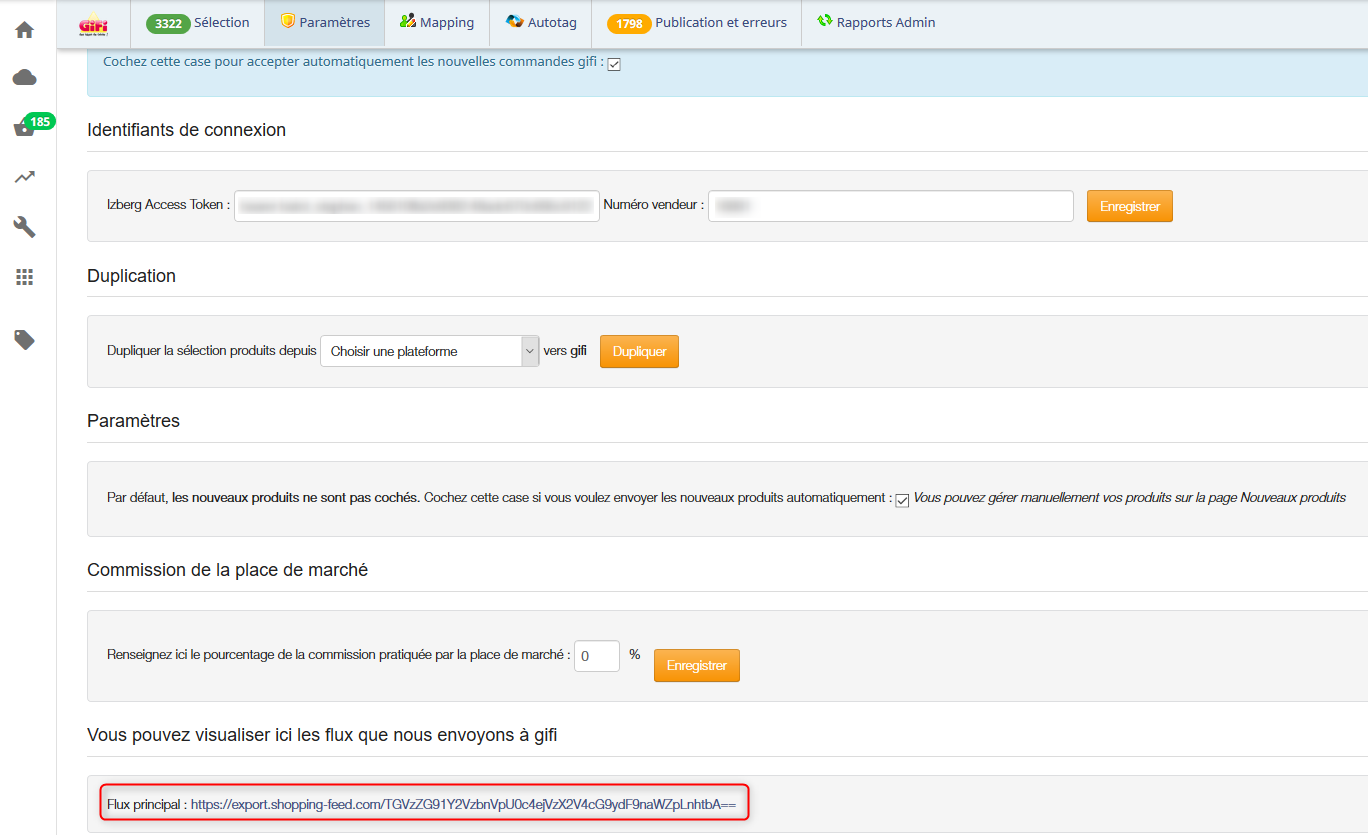The height and width of the screenshot is (835, 1368).
Task: Click the commission percentage input field
Action: pos(597,656)
